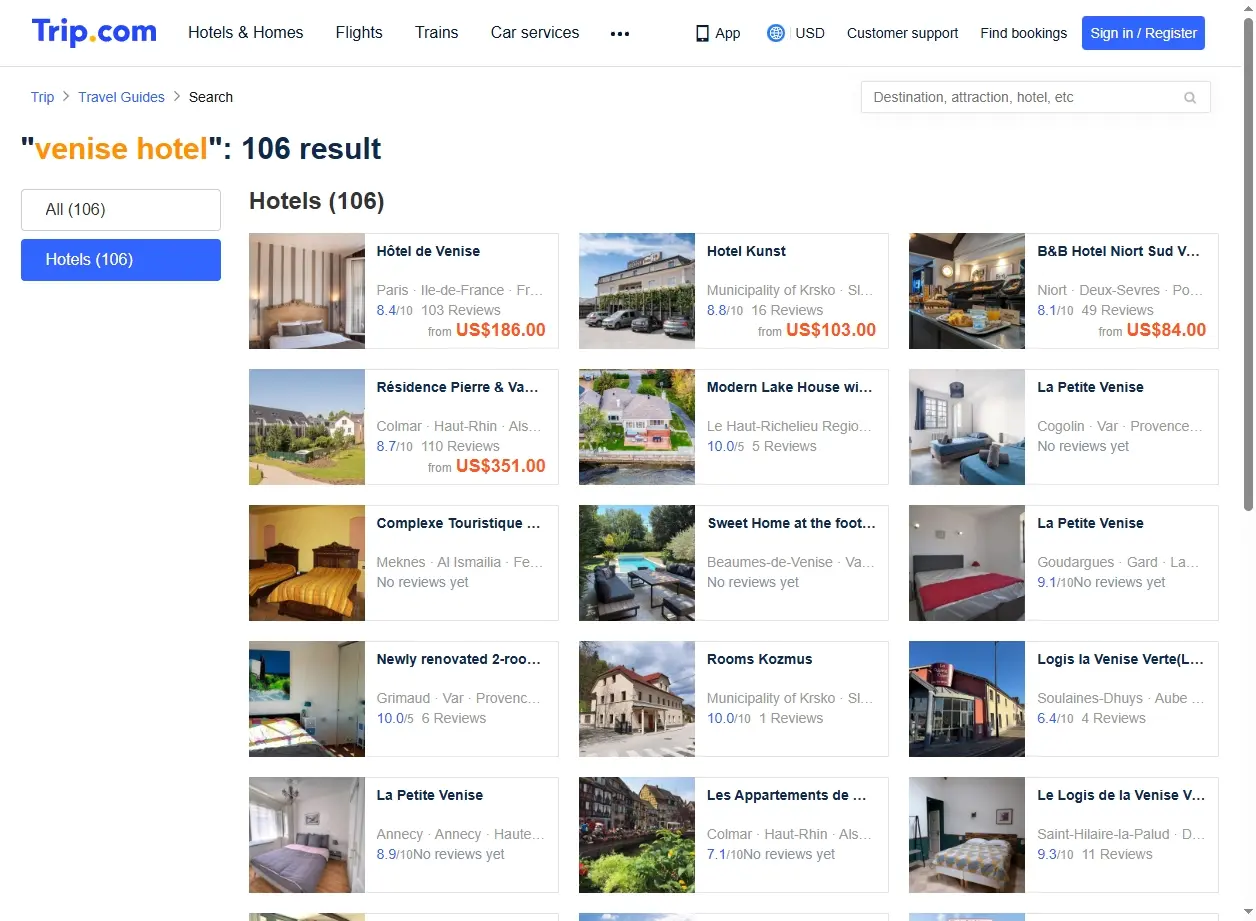Click Logis la Venise Verte(L... title
Screen dimensions: 1256x921
coord(1120,659)
